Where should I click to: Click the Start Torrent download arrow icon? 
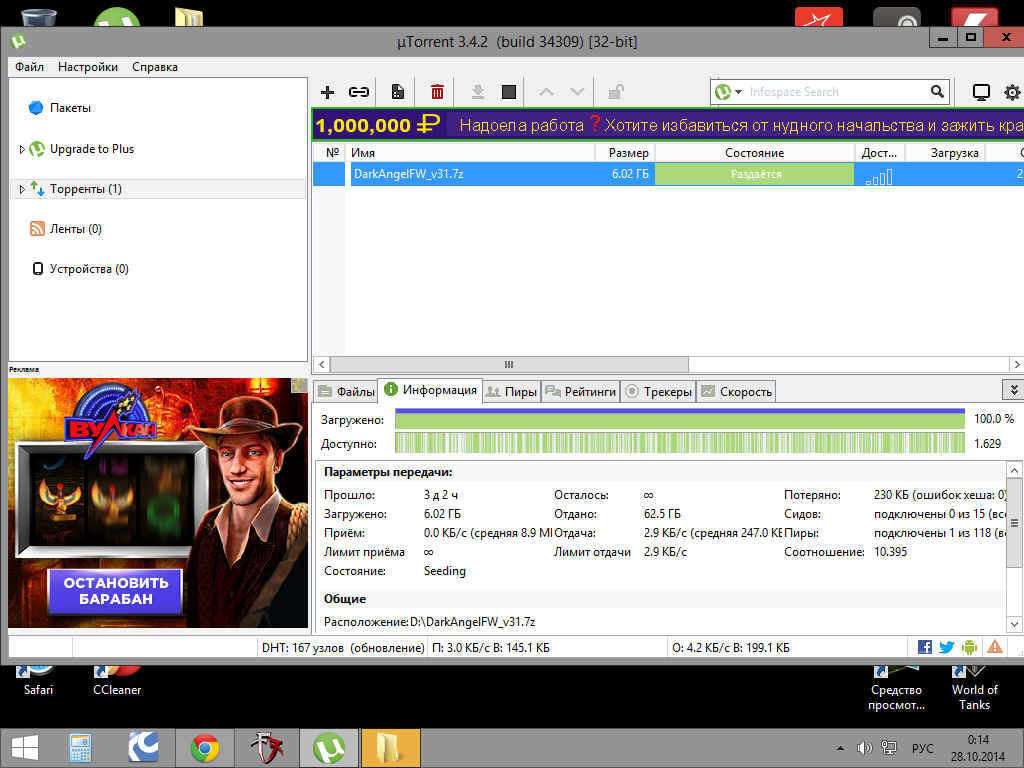click(477, 92)
